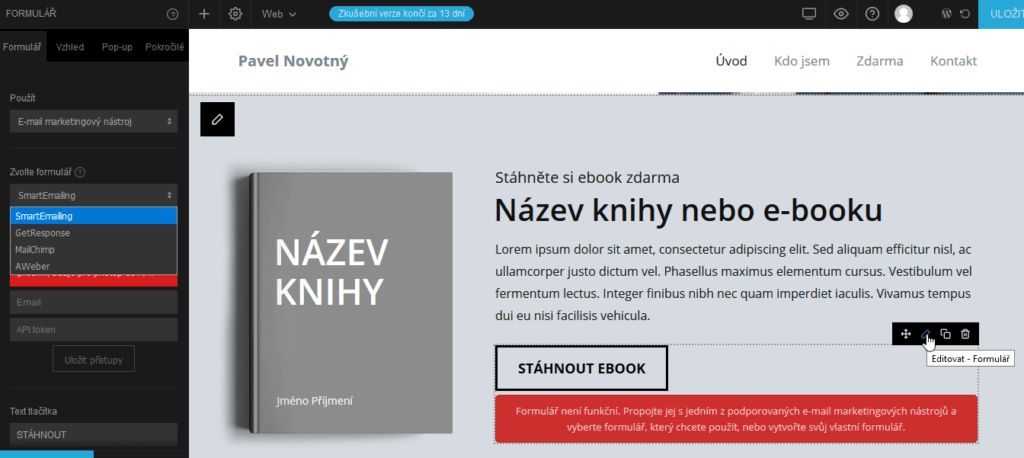Click the text Stáhněte si ebook zdarma

point(587,177)
